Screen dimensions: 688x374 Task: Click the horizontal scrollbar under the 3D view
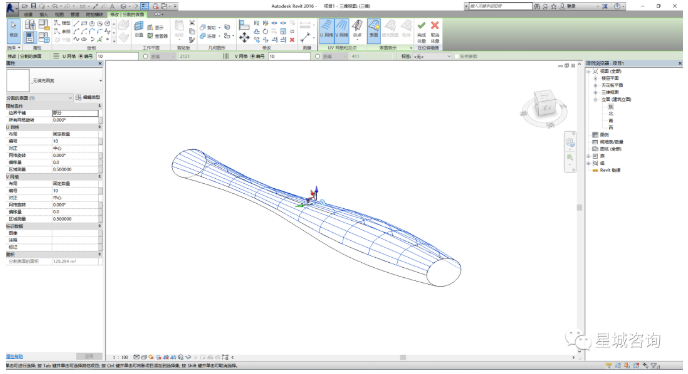tap(403, 357)
